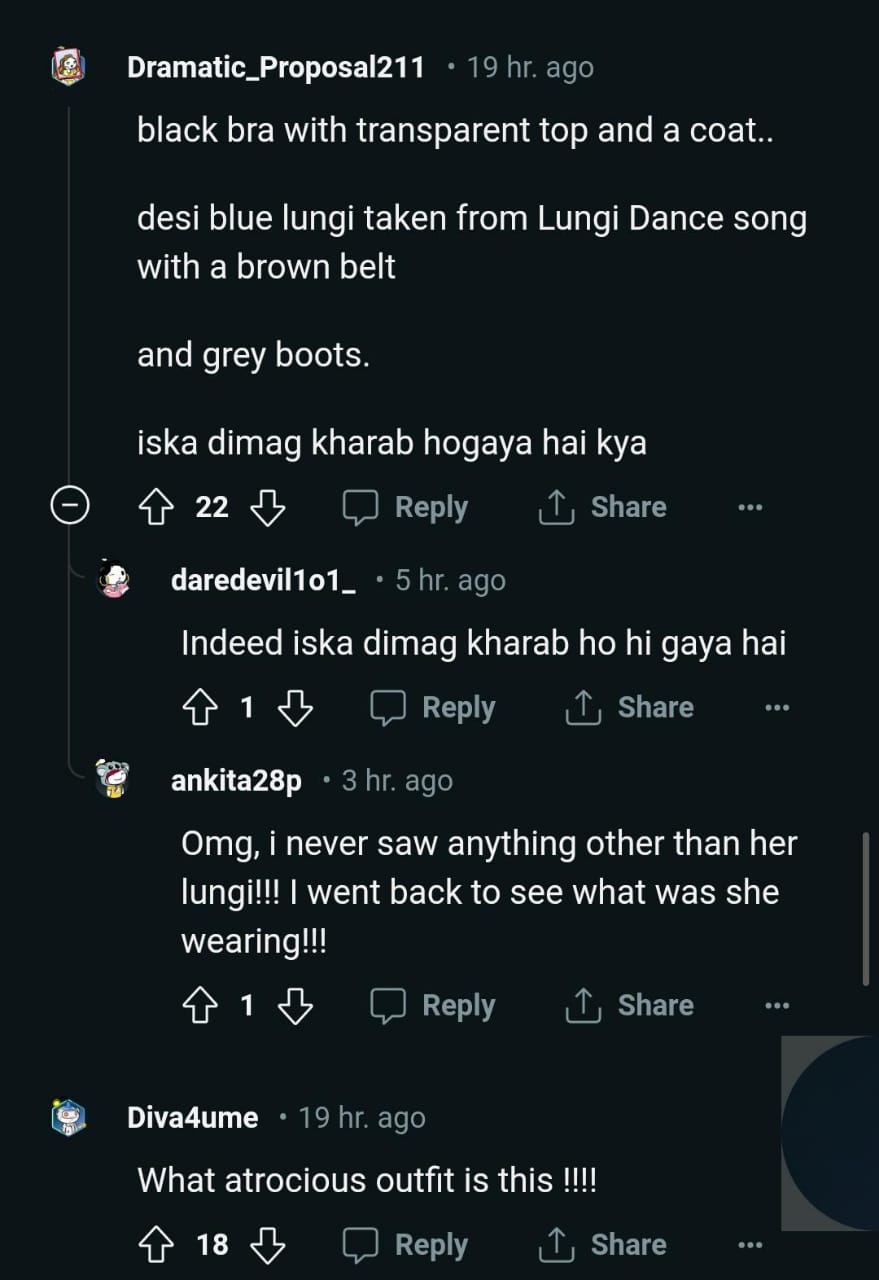Collapse the Dramatic_Proposal211 comment thread
The width and height of the screenshot is (879, 1280).
coord(70,507)
